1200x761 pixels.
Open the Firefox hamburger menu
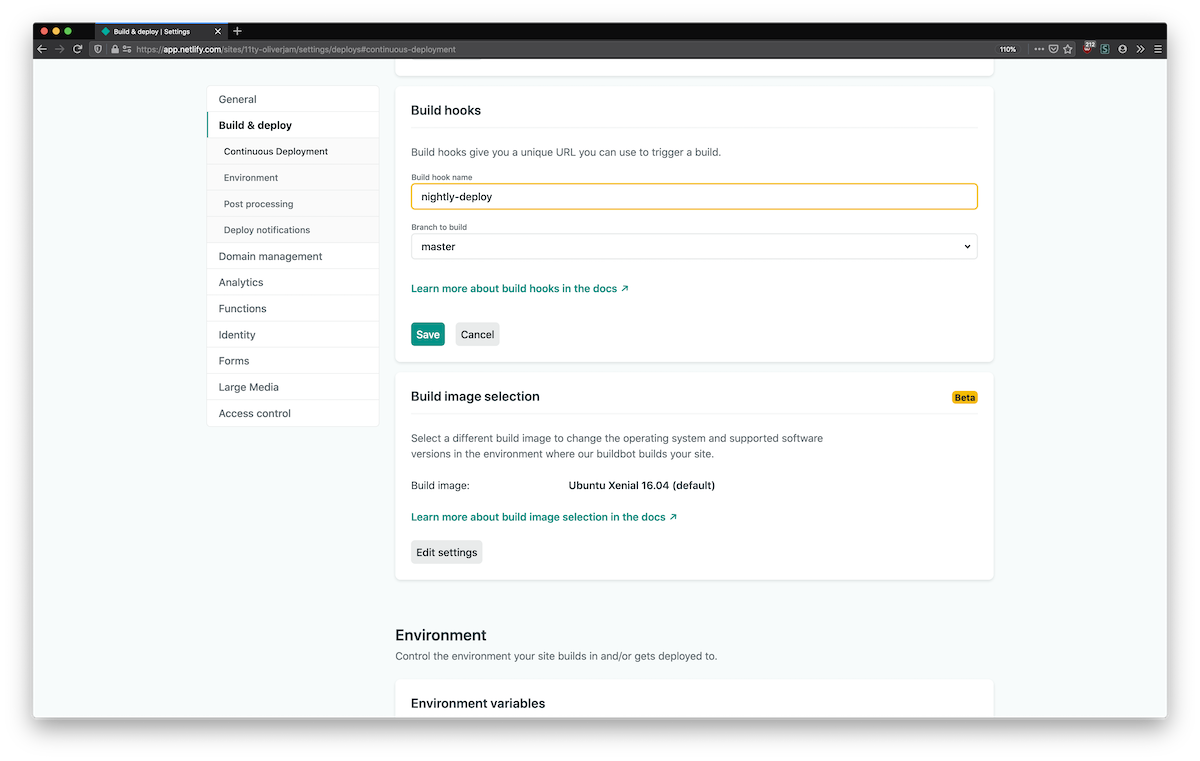click(1158, 49)
